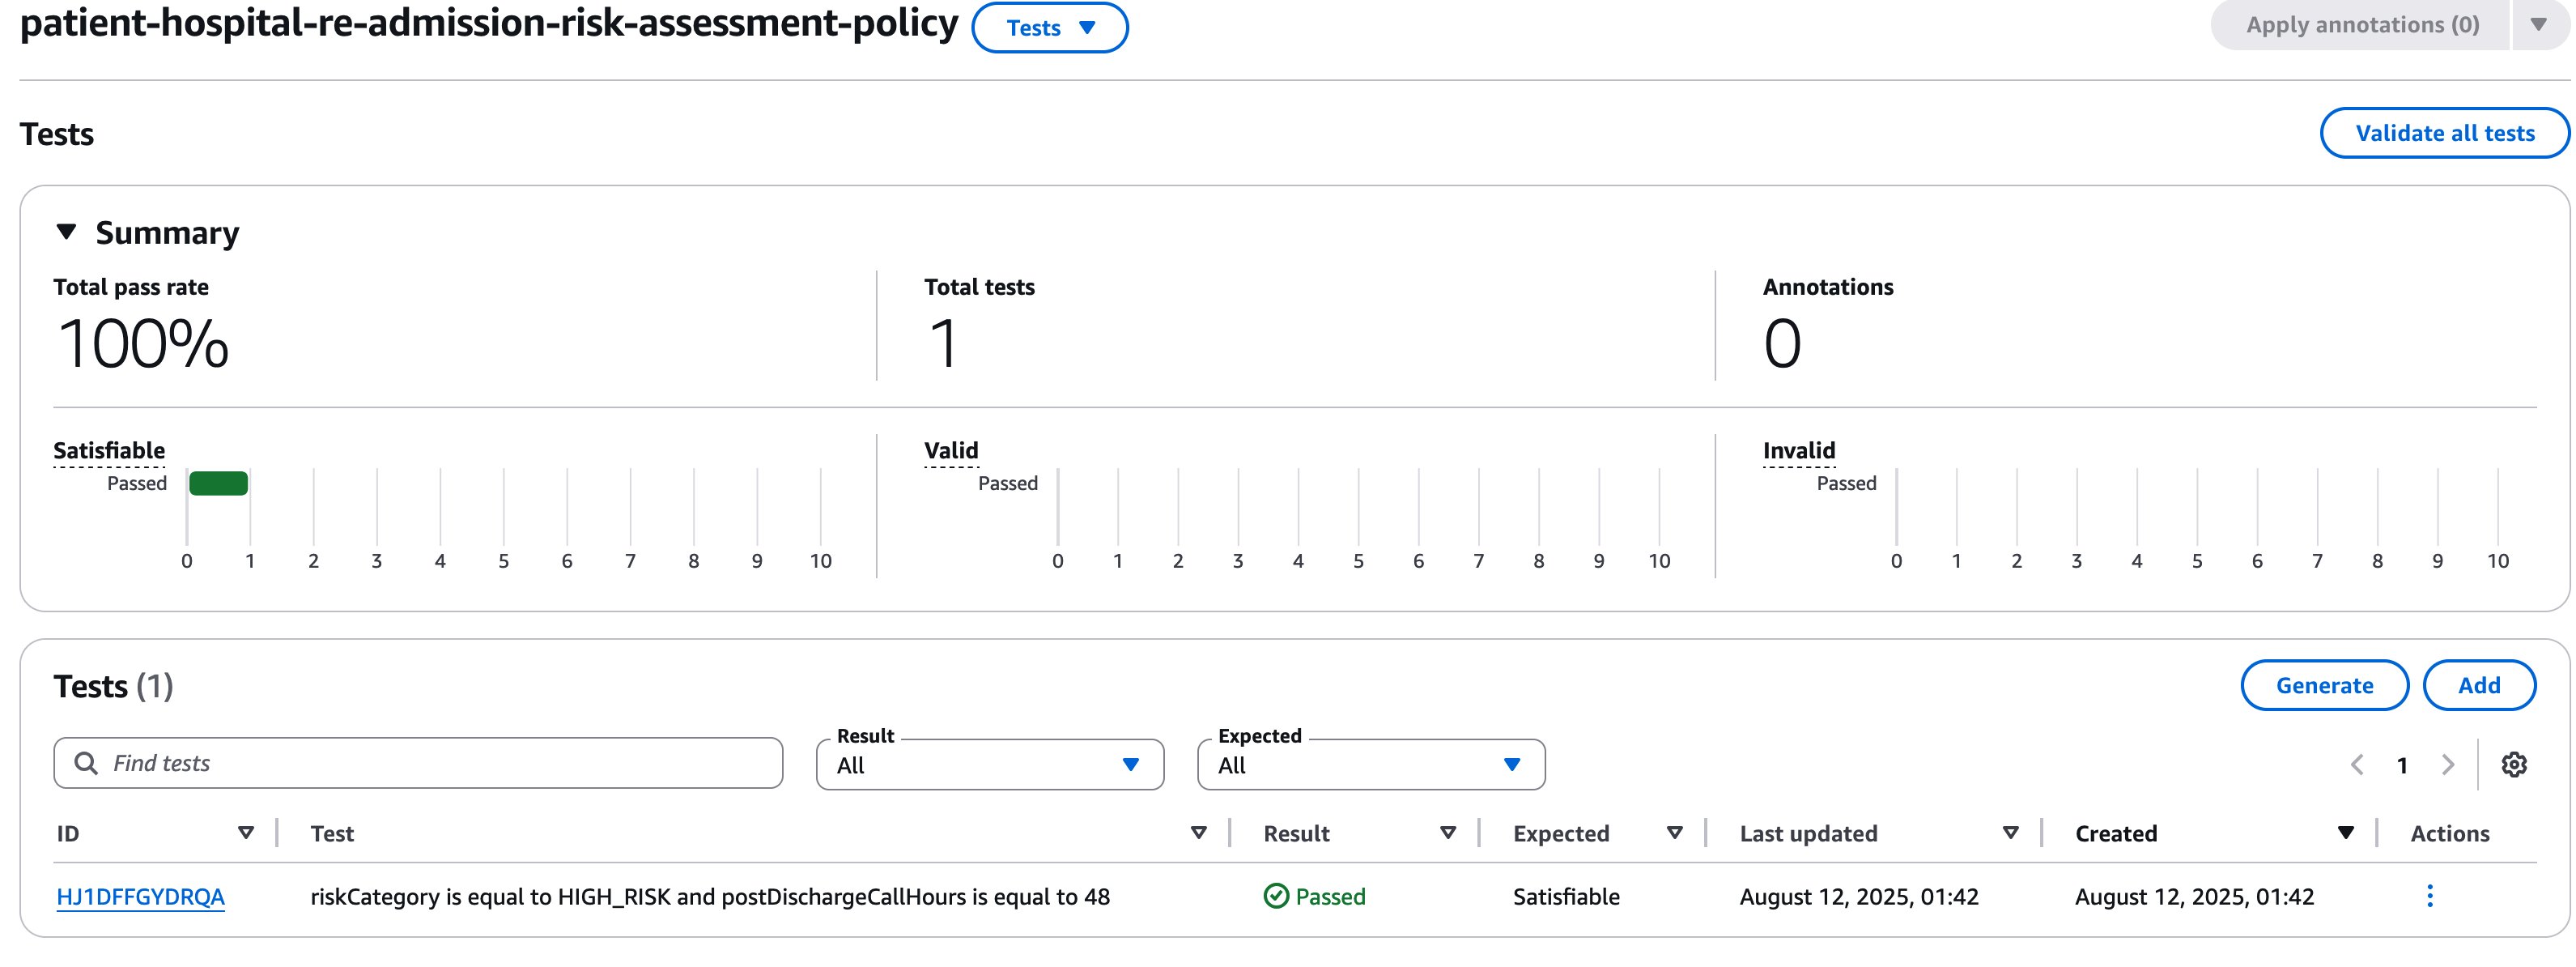Image resolution: width=2576 pixels, height=967 pixels.
Task: Open test HJ1DFFGYDRQA link
Action: [140, 897]
